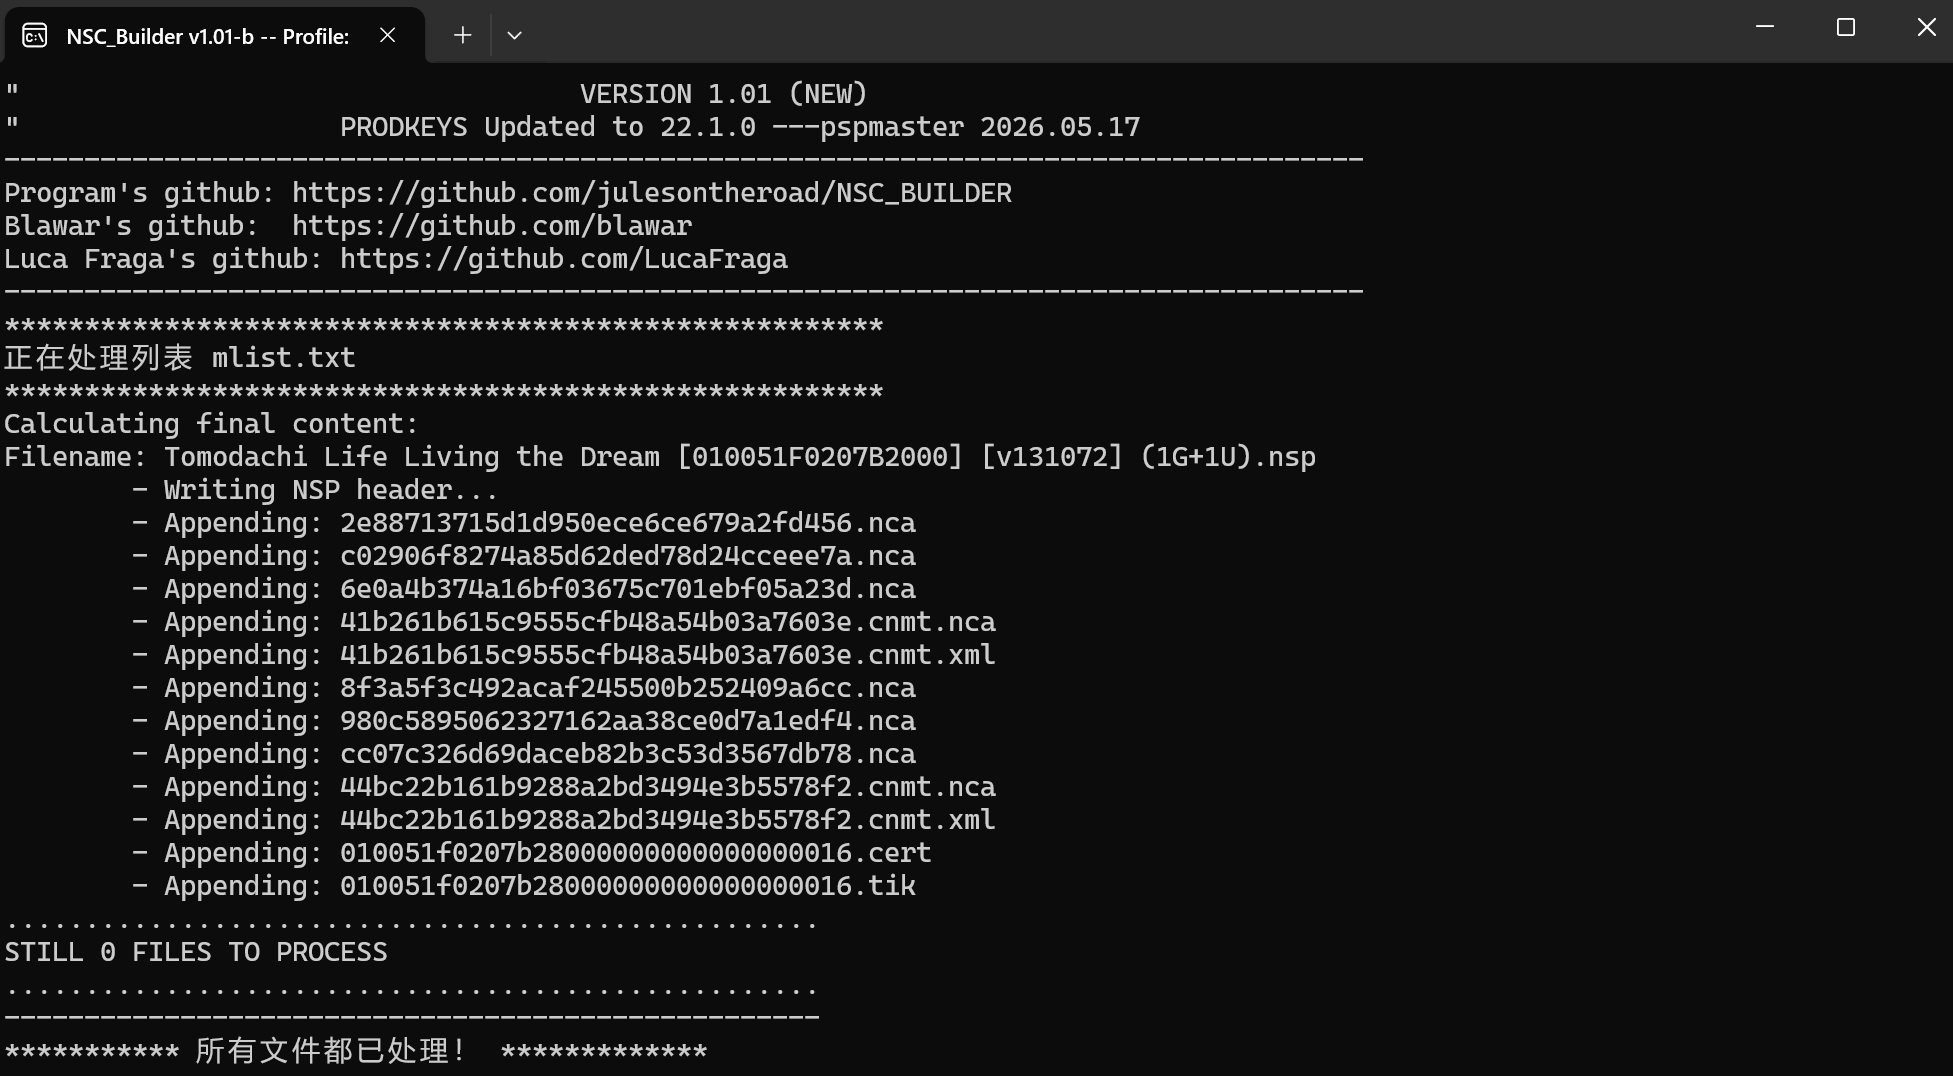The width and height of the screenshot is (1953, 1076).
Task: Click the 41b261b615c9555c cnmt.xml entry
Action: click(668, 655)
